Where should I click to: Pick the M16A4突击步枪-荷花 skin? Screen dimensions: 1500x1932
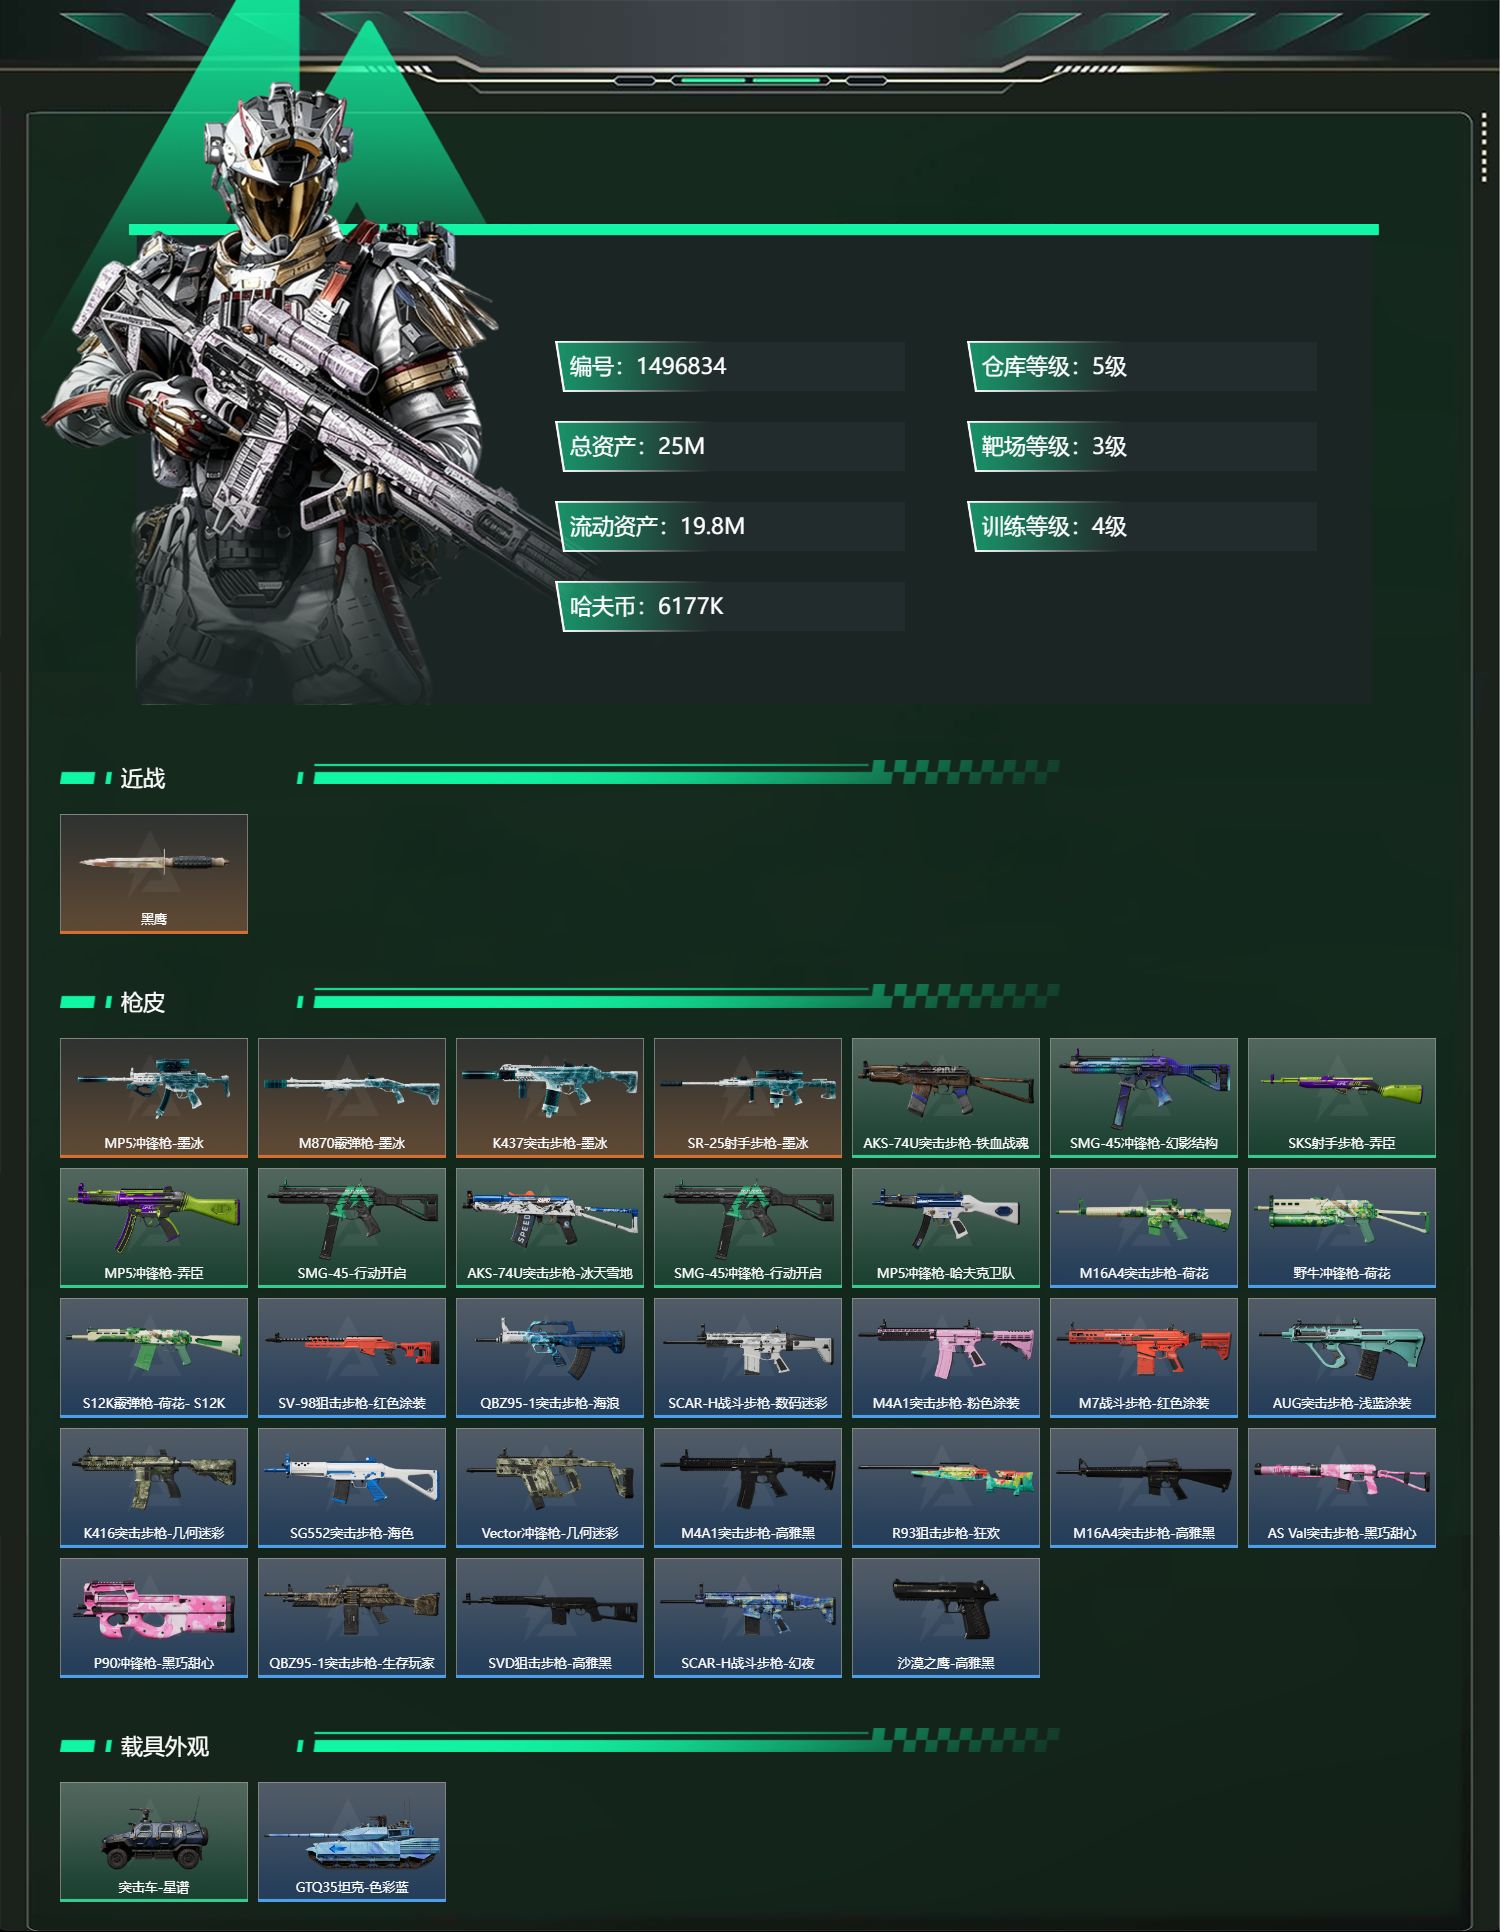1144,1228
